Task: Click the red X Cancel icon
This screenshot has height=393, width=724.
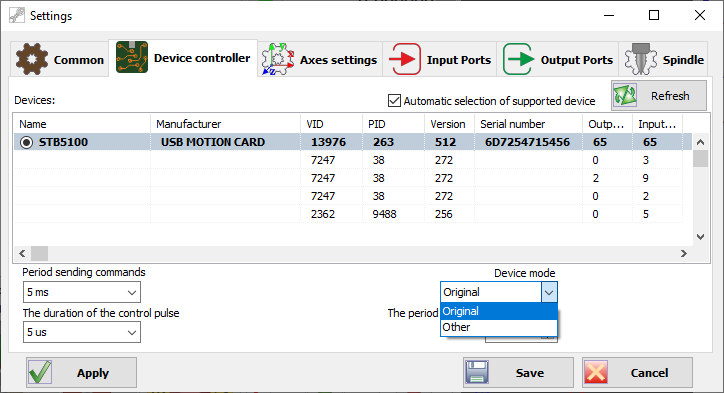Action: point(596,372)
